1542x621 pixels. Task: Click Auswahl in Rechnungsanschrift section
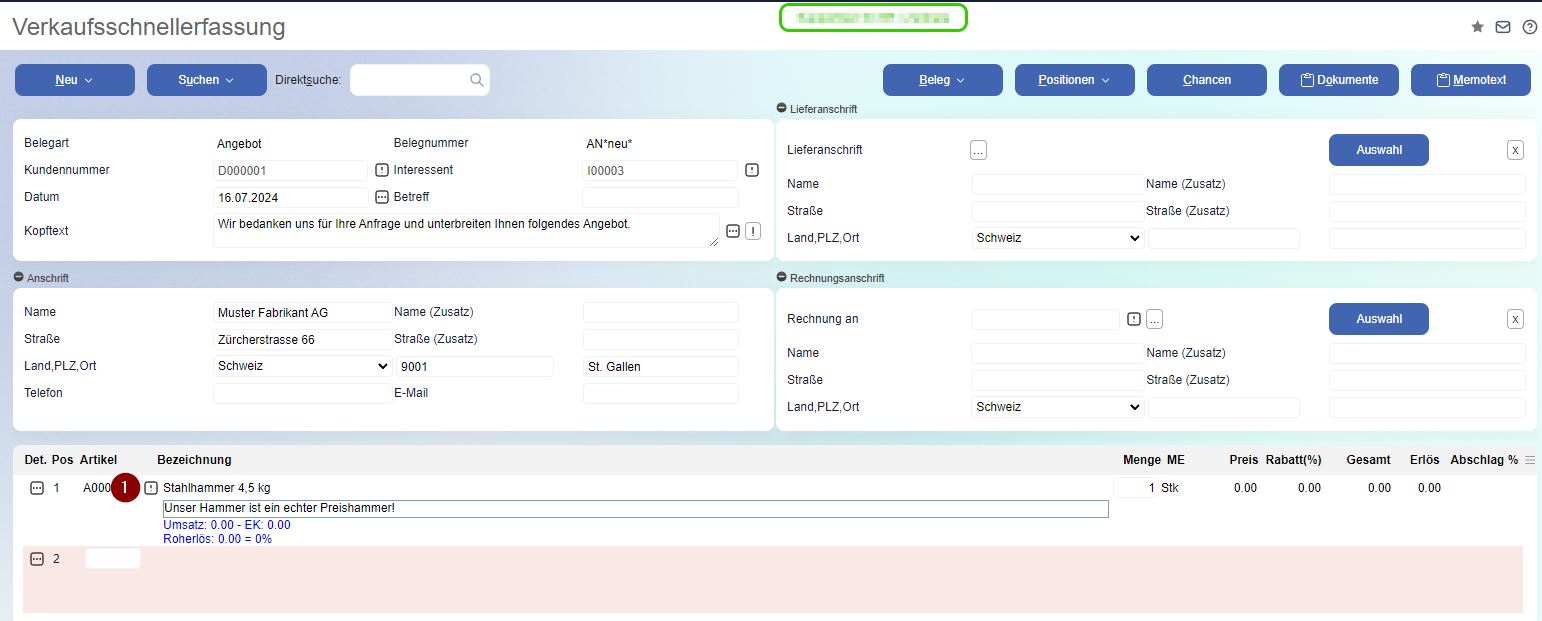(x=1379, y=319)
